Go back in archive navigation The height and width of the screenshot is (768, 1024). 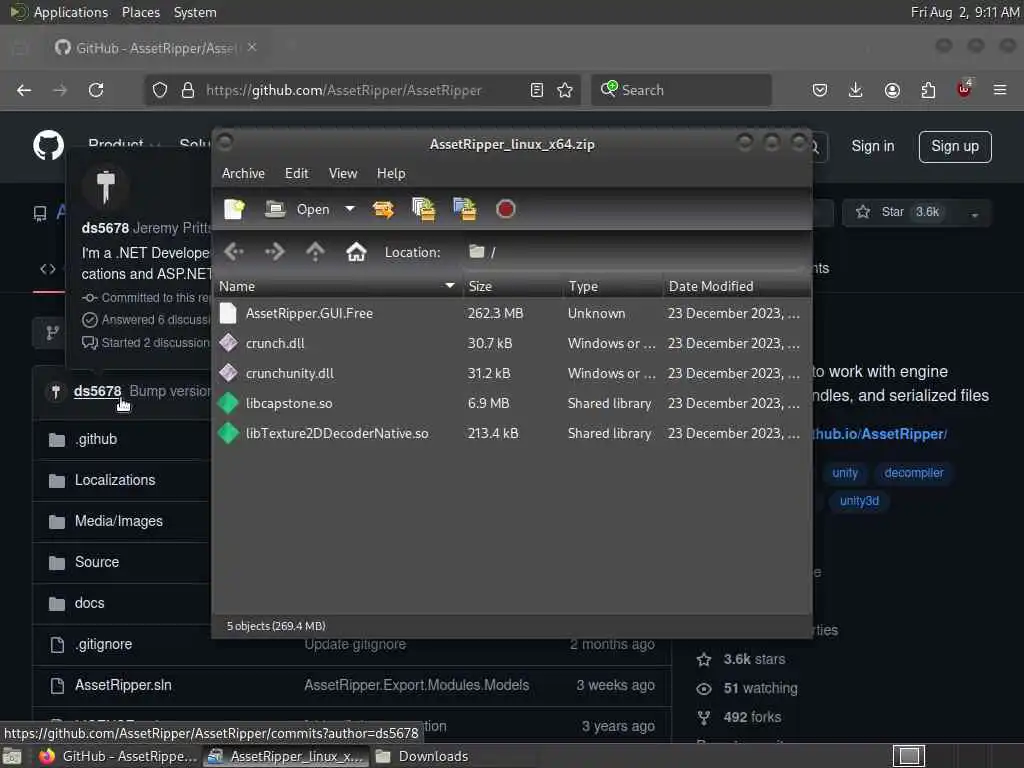234,251
